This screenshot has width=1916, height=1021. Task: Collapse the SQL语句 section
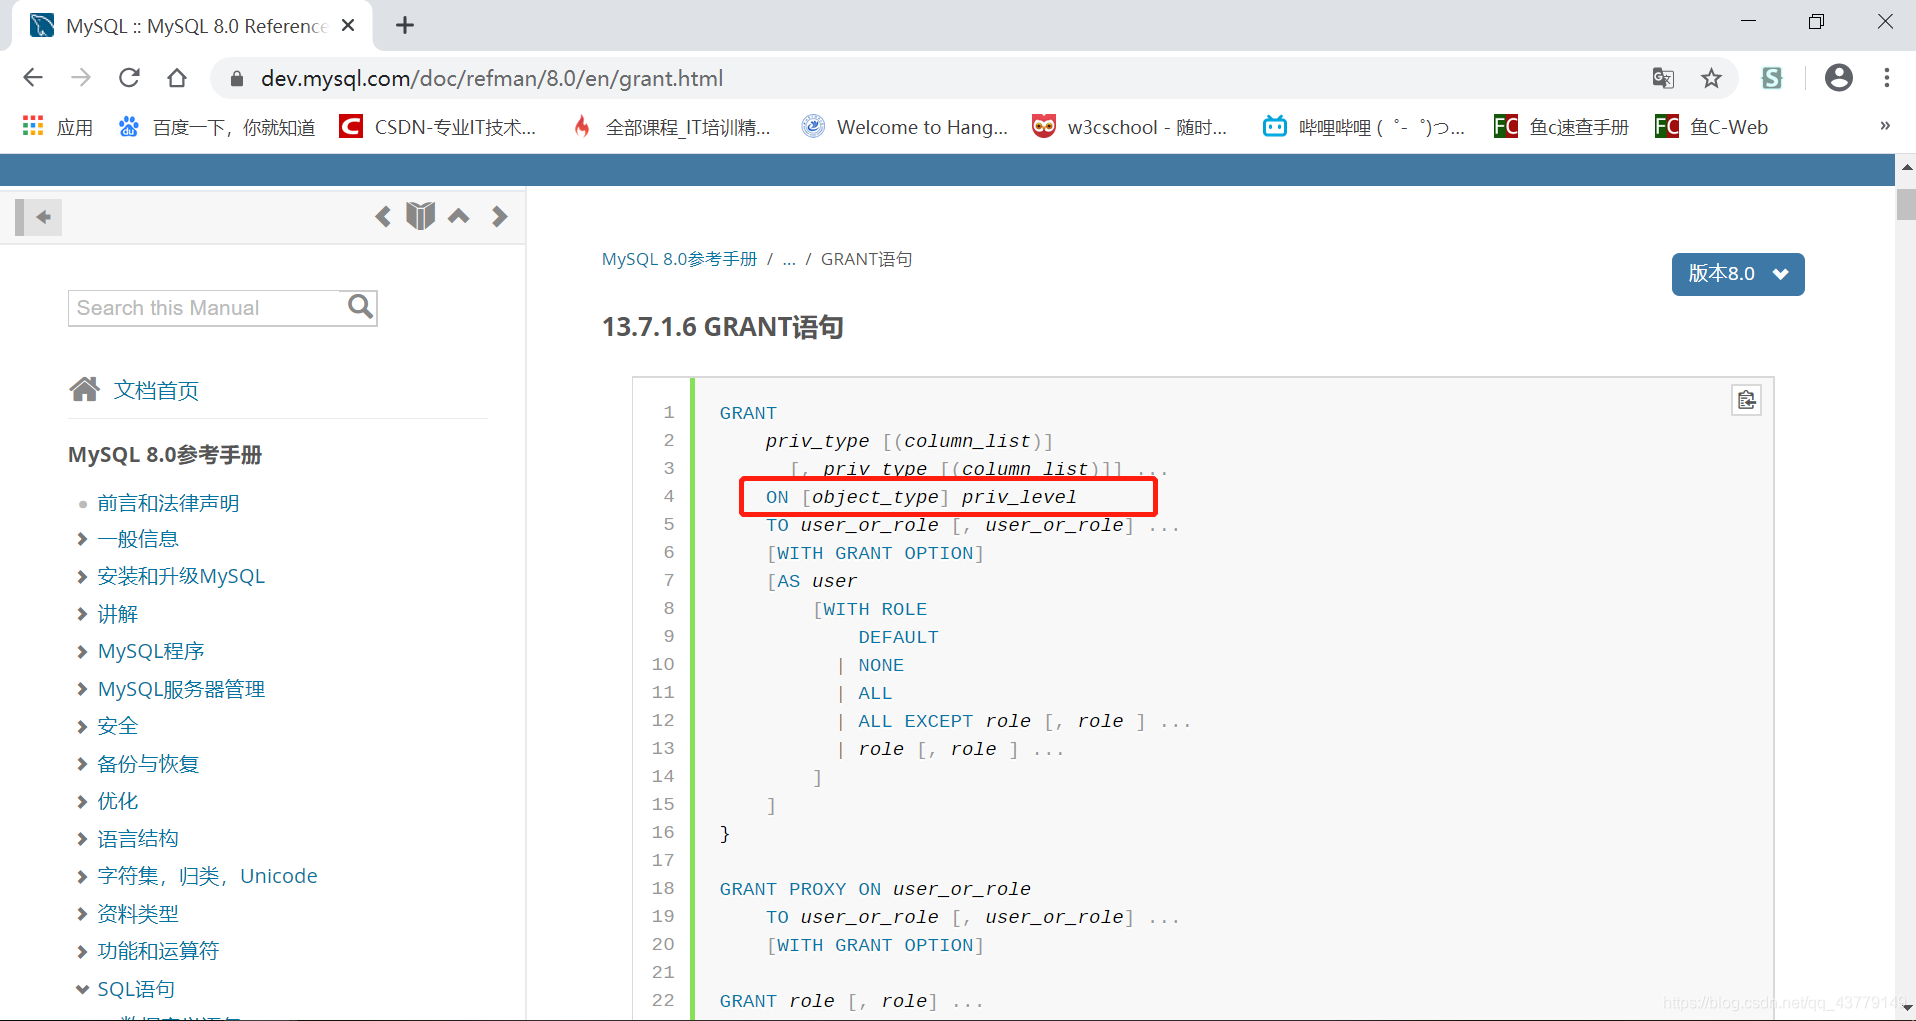[82, 989]
